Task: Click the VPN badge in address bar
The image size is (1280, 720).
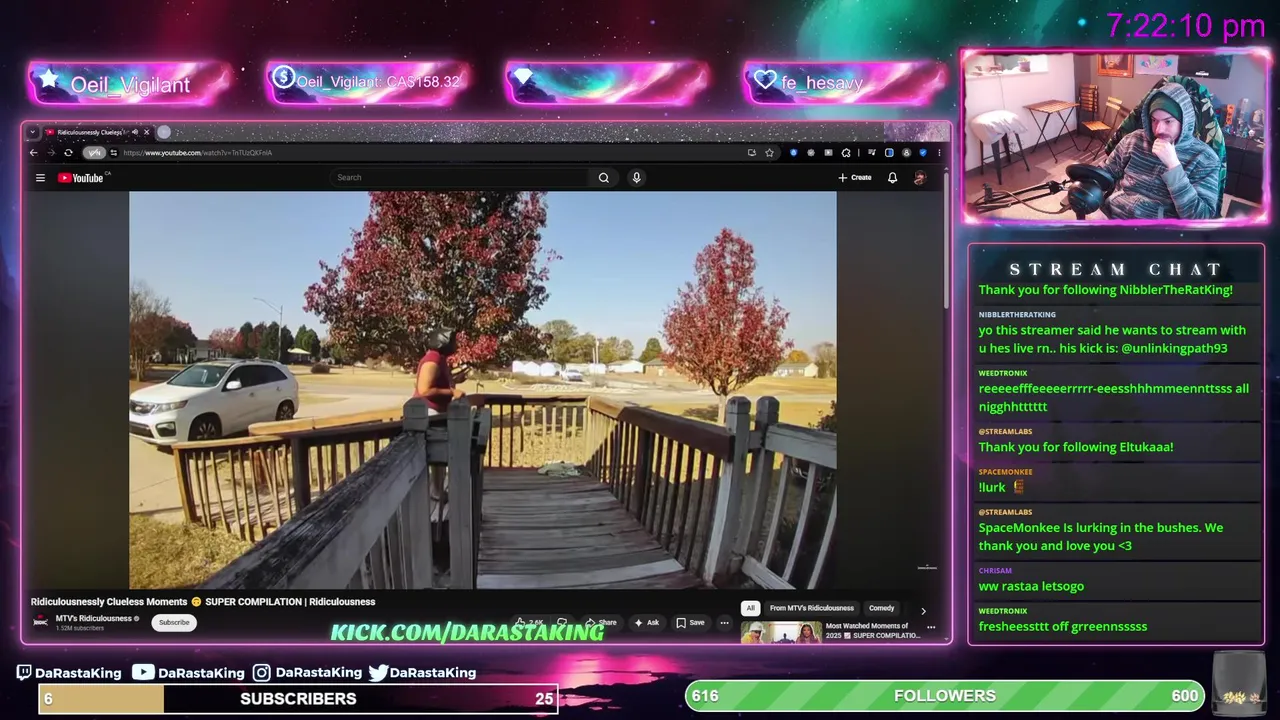Action: pos(94,153)
